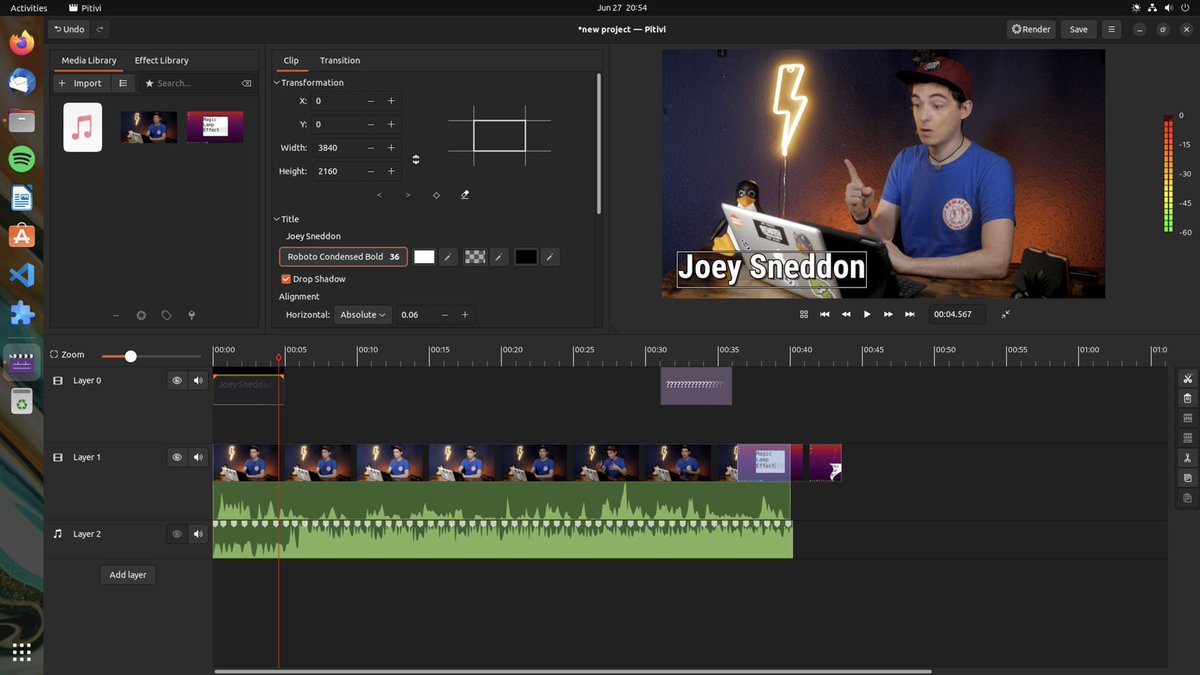
Task: Pick background color with second eyedropper
Action: click(498, 257)
